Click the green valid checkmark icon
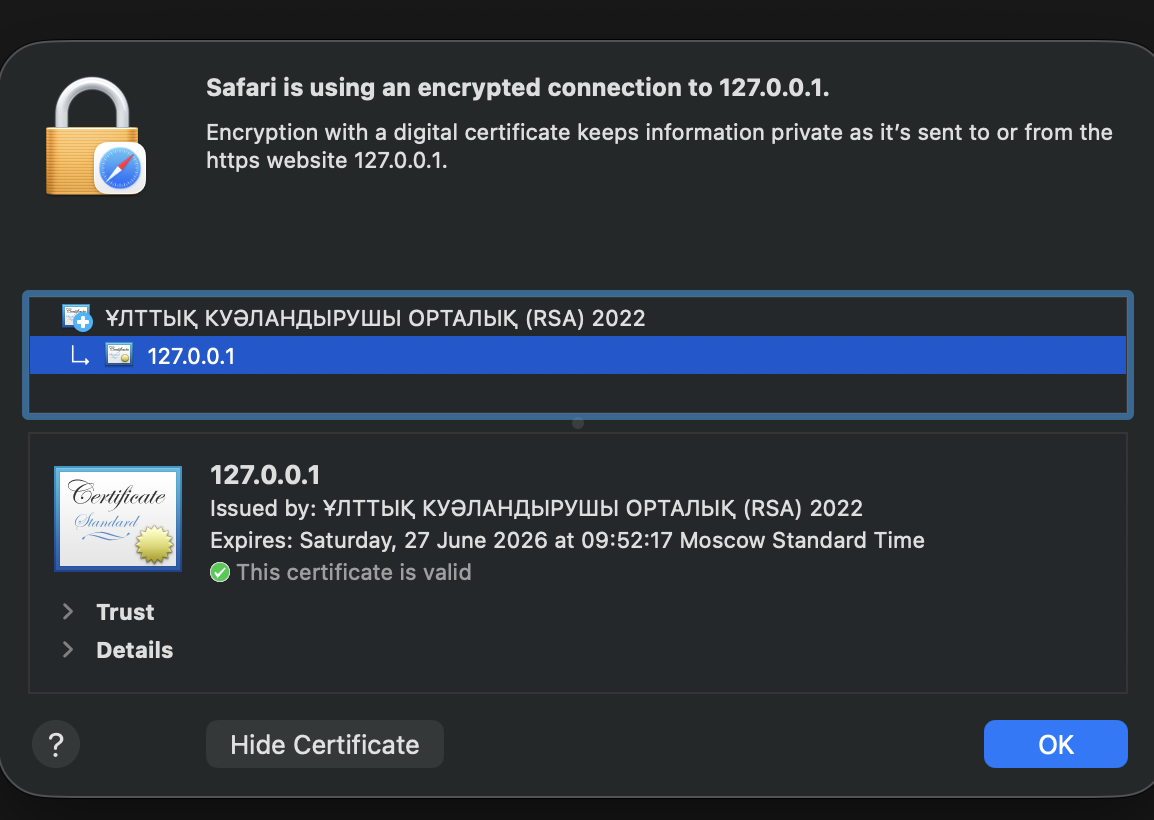 (220, 573)
